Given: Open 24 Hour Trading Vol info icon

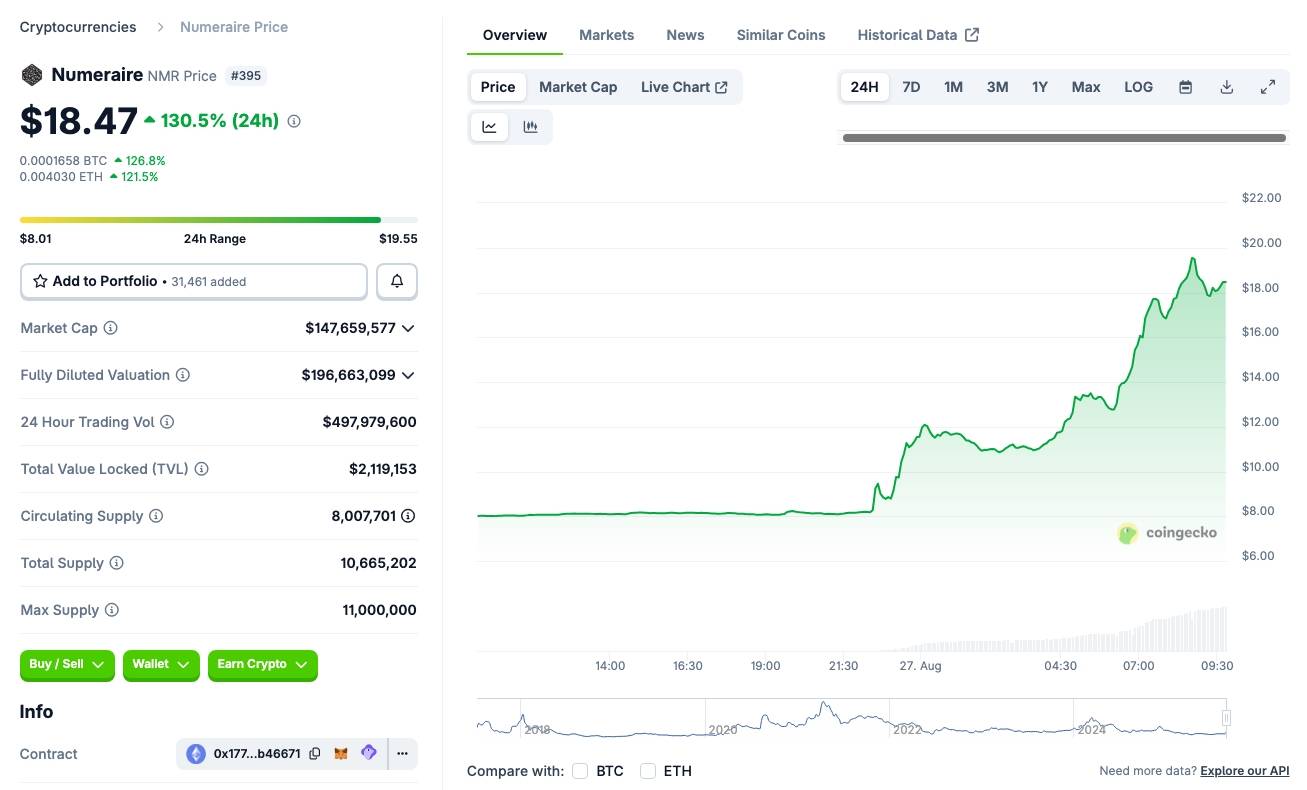Looking at the screenshot, I should click(167, 422).
